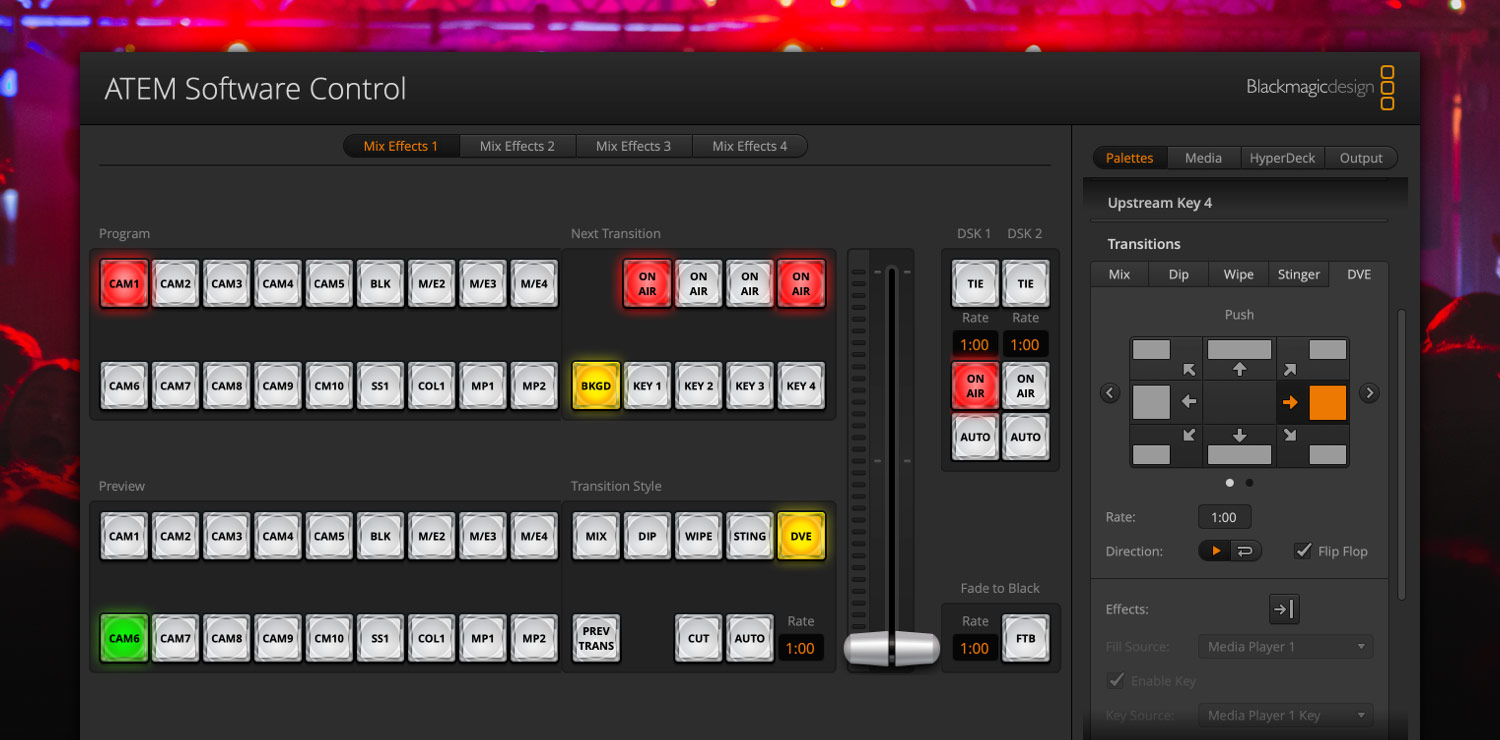Open the HyperDeck tab

1282,158
